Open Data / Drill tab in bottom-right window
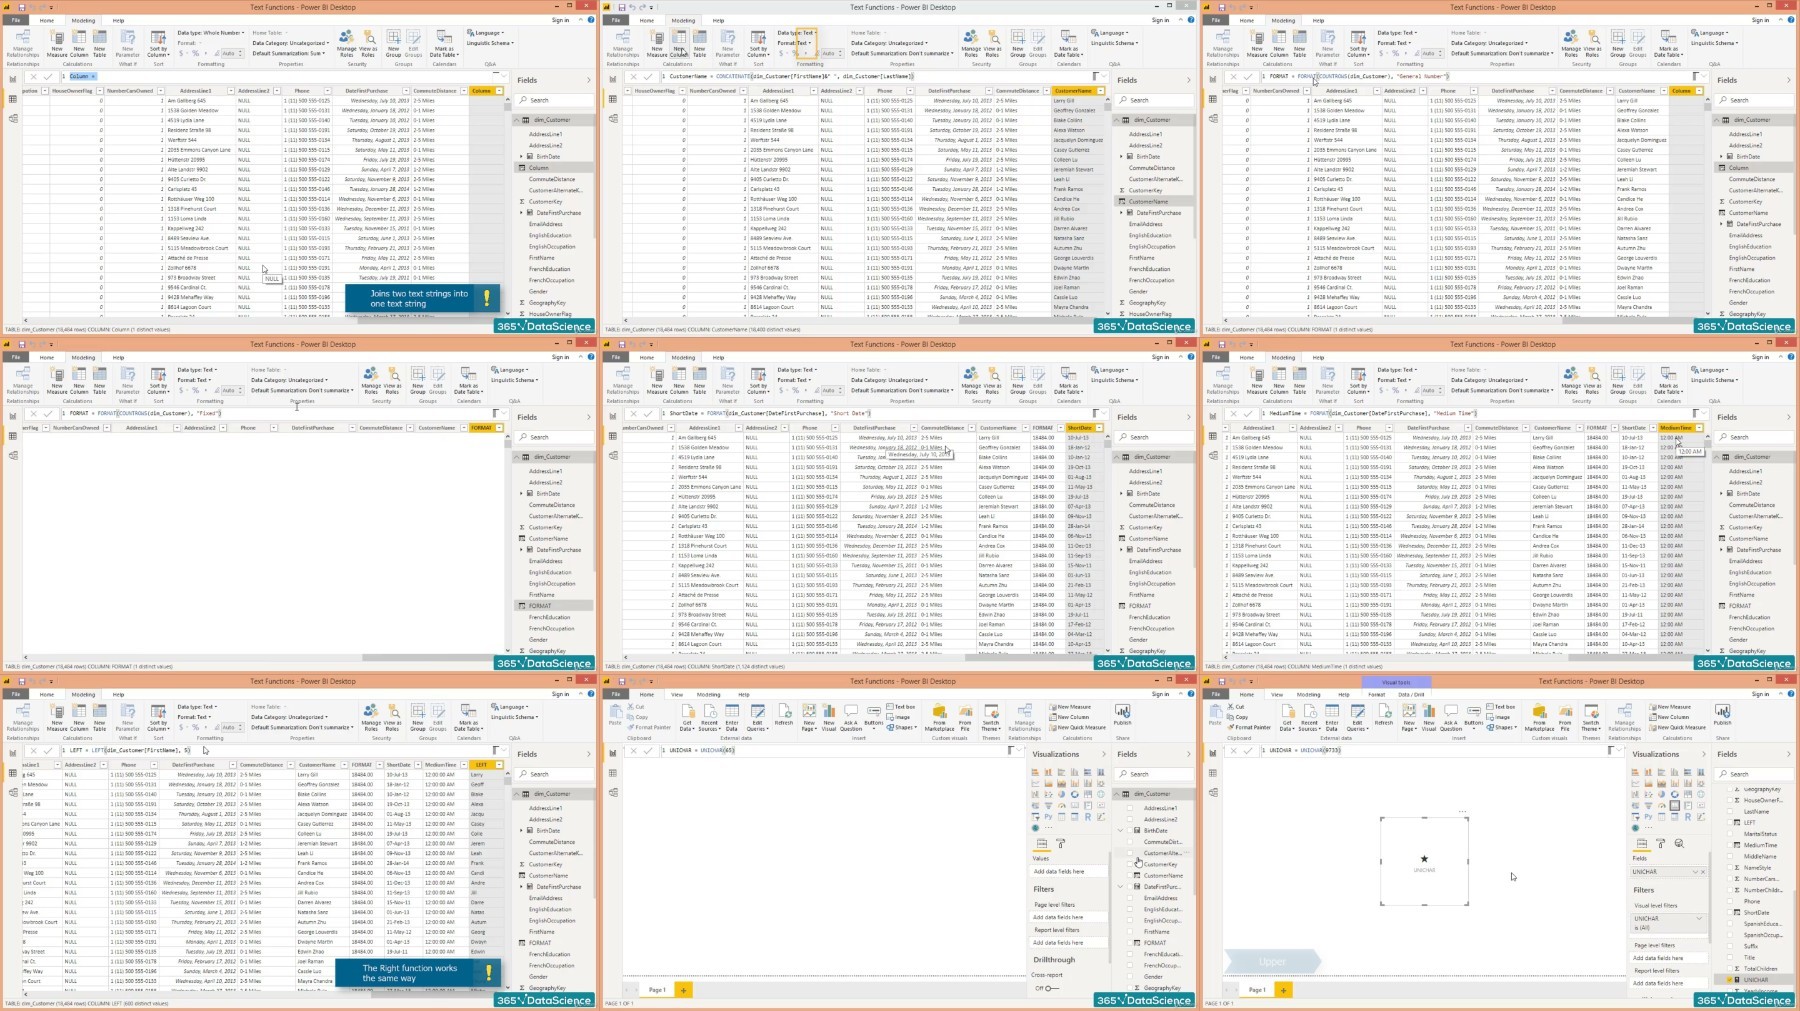1800x1011 pixels. (1411, 694)
